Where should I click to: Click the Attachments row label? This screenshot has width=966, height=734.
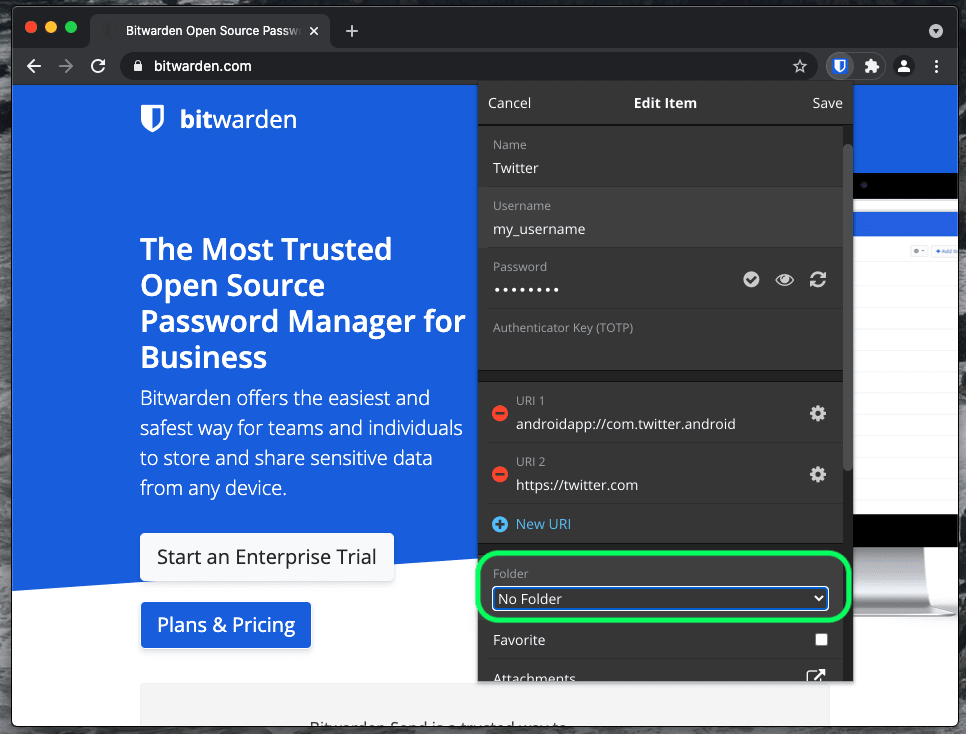tap(534, 677)
